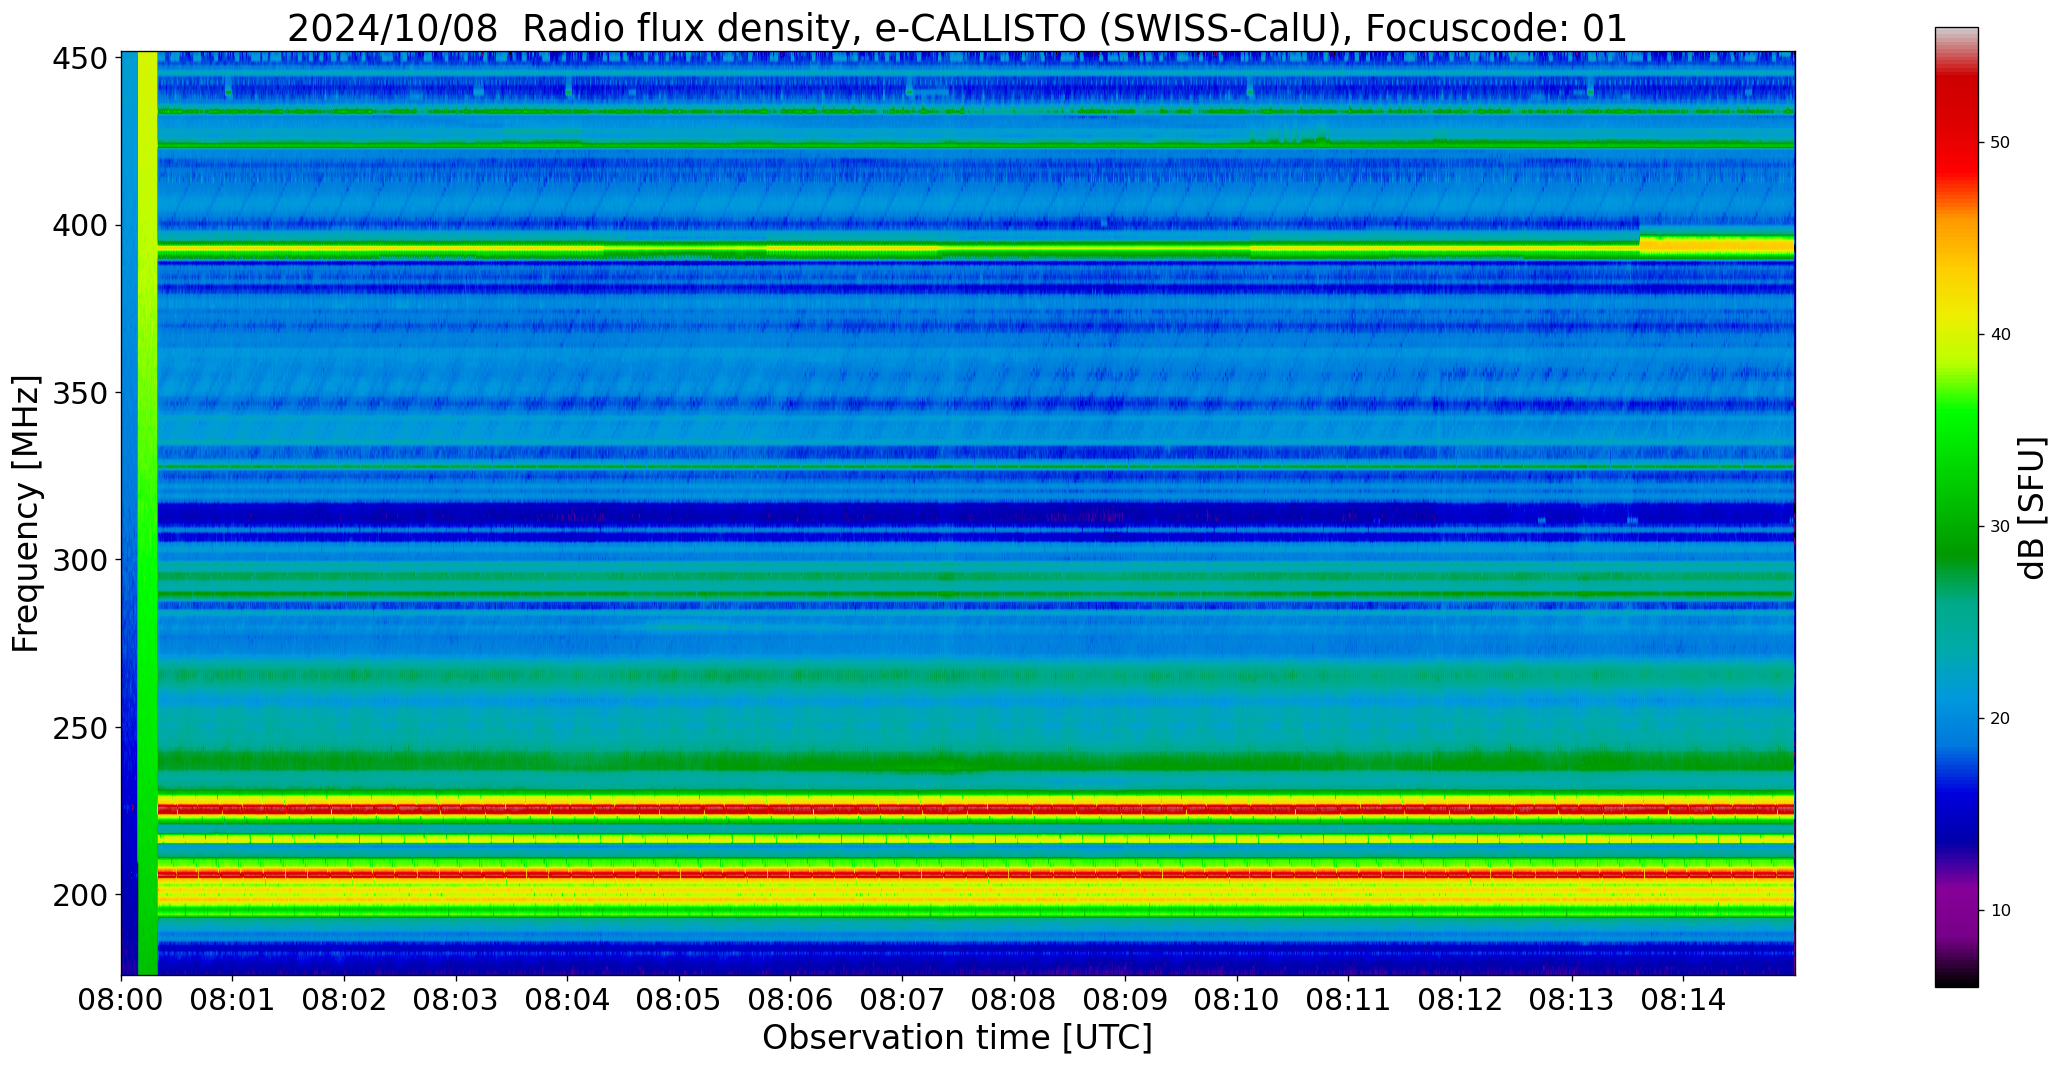The width and height of the screenshot is (2062, 1067).
Task: Click the purple region of the colorbar
Action: point(1956,905)
